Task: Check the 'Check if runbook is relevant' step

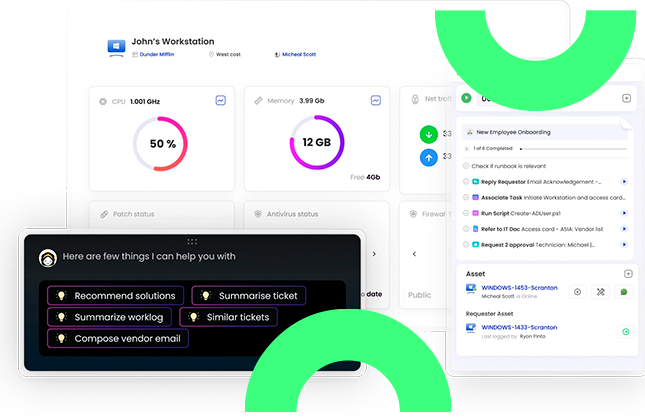Action: click(x=466, y=165)
